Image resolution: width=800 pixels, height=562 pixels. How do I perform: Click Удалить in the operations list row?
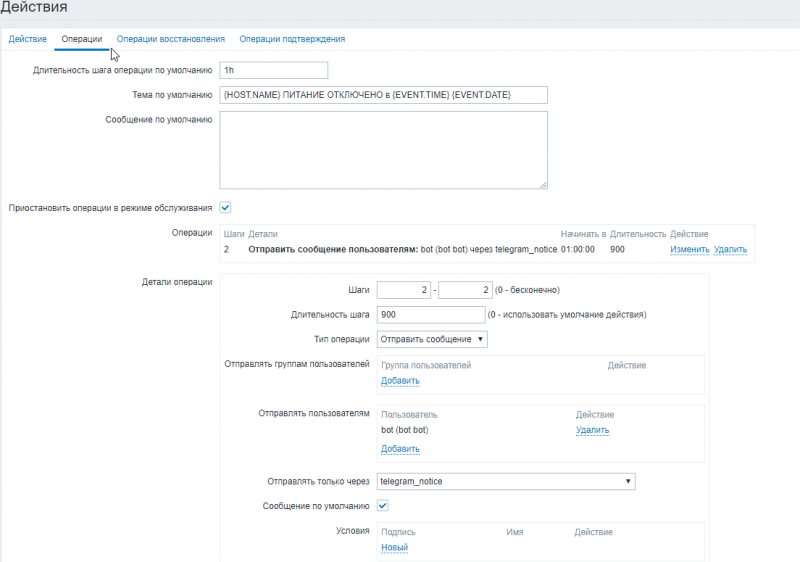730,249
